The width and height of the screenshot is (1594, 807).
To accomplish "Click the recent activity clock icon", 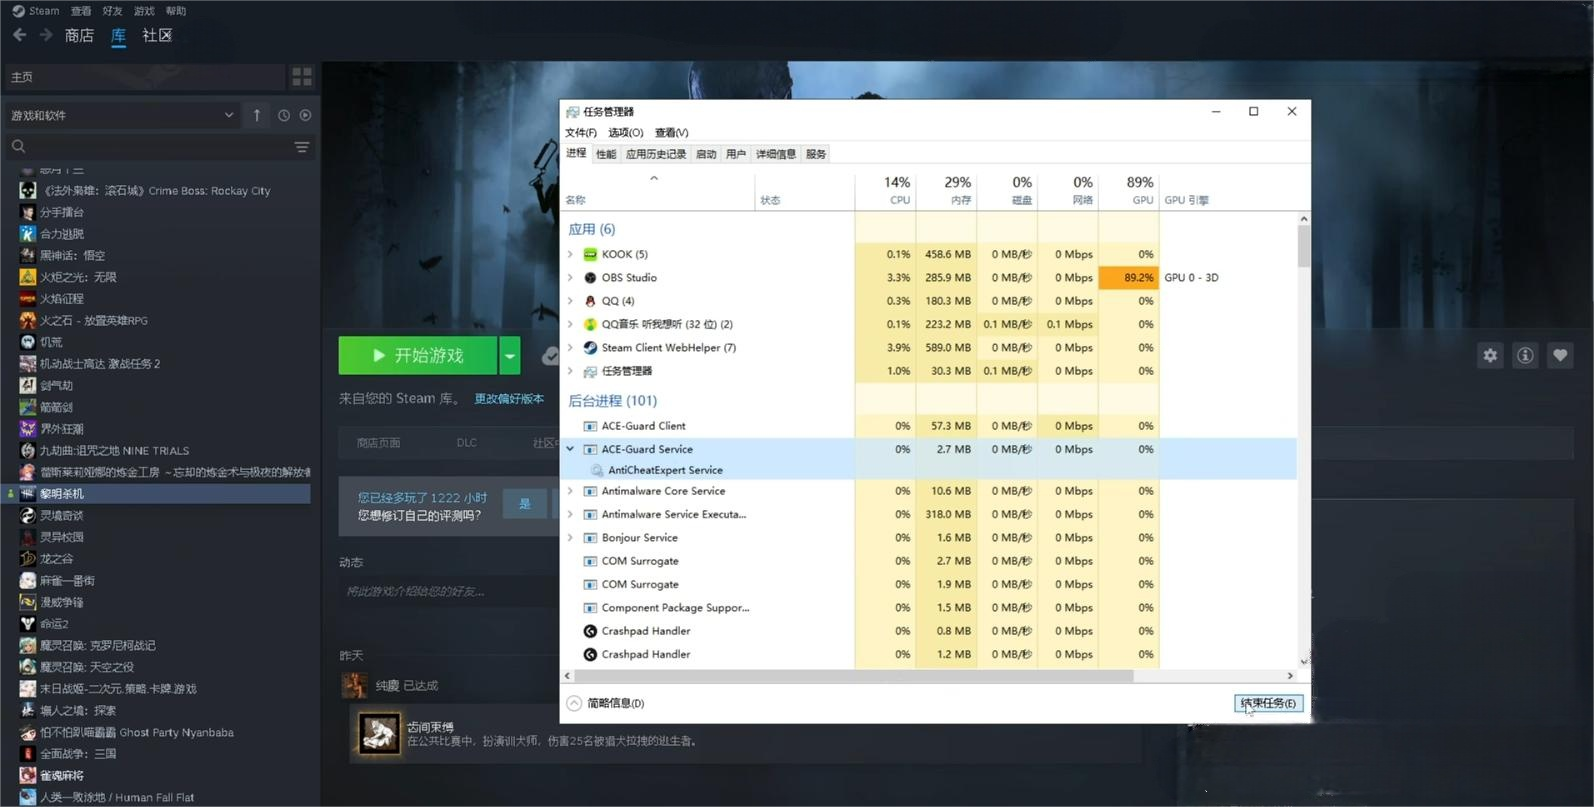I will (x=284, y=115).
